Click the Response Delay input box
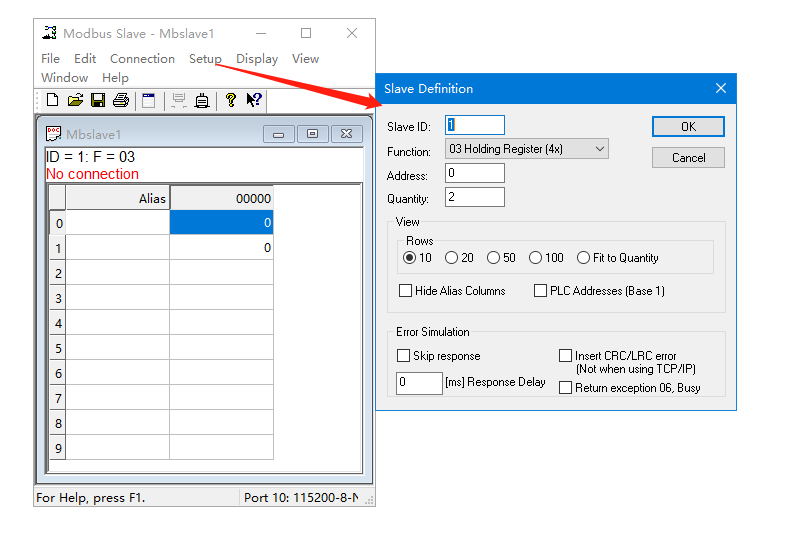The image size is (804, 534). (x=419, y=383)
